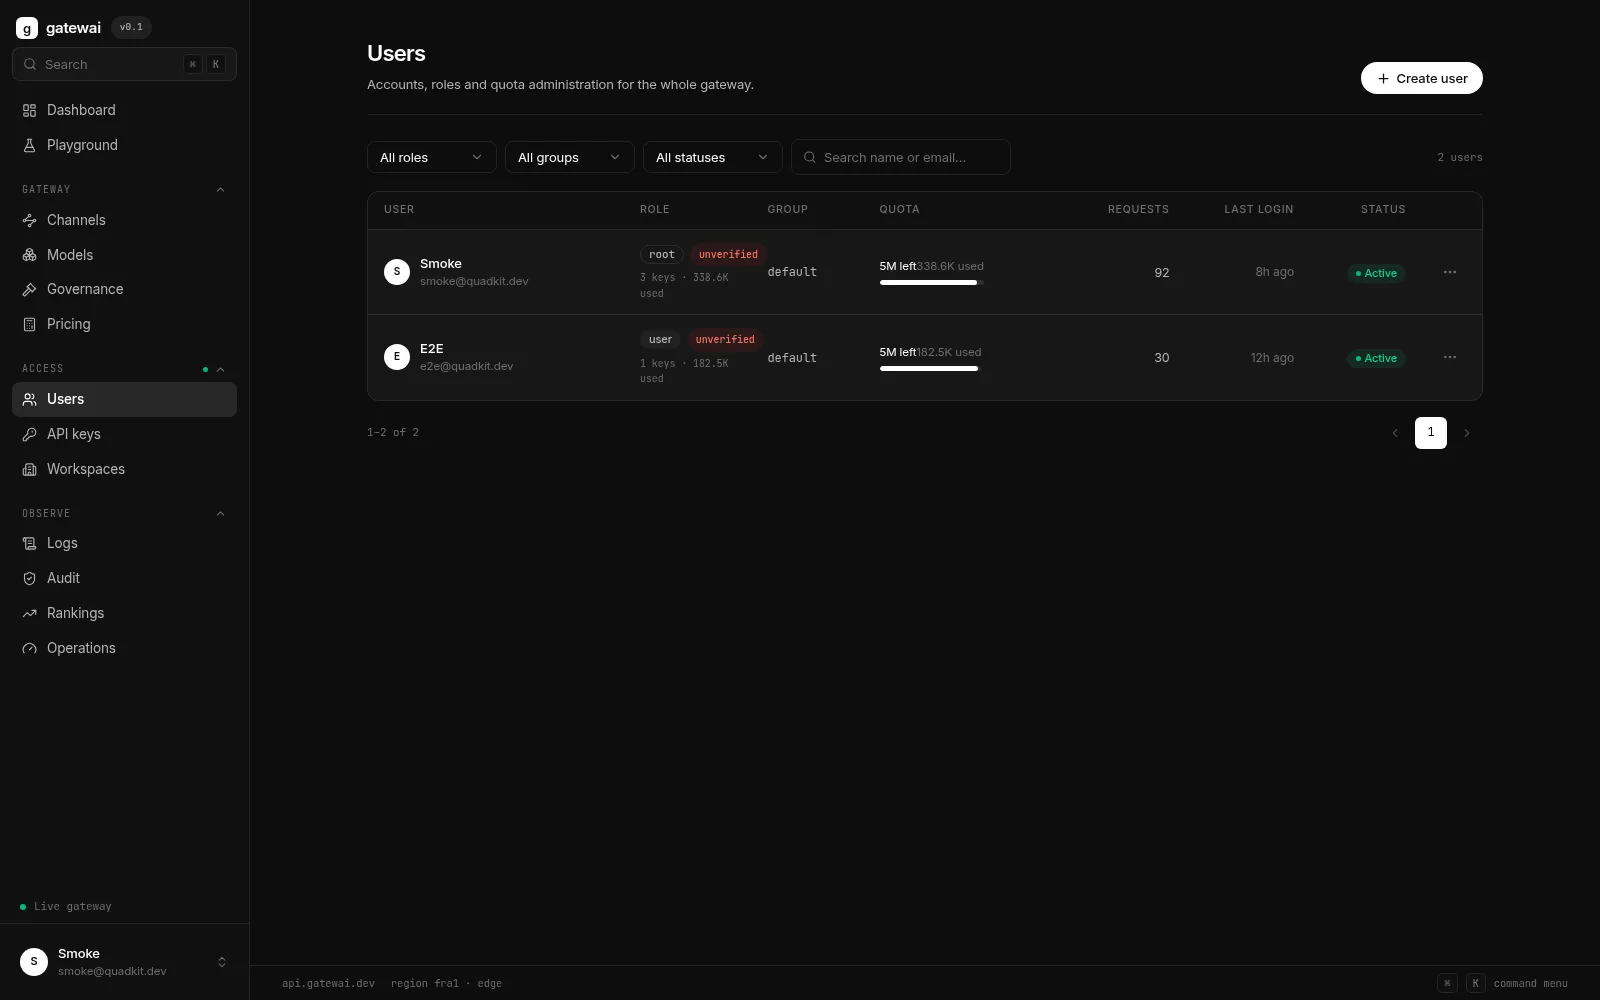Open row actions menu for E2E

tap(1450, 357)
